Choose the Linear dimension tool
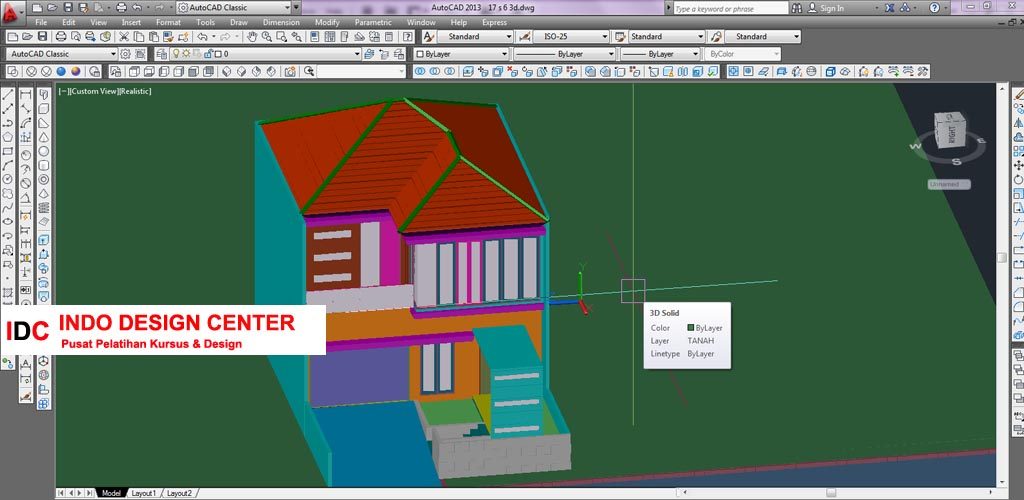1024x500 pixels. coord(26,95)
